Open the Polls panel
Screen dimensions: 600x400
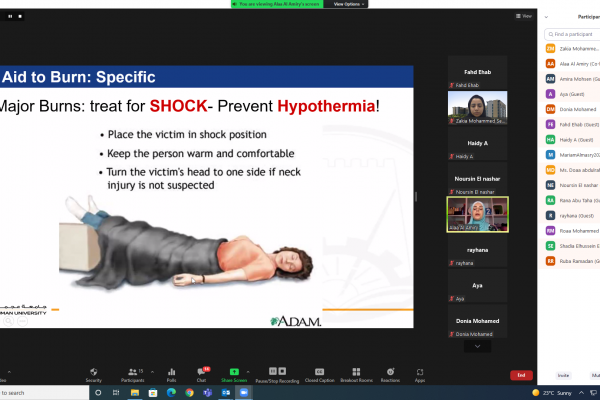[x=171, y=373]
